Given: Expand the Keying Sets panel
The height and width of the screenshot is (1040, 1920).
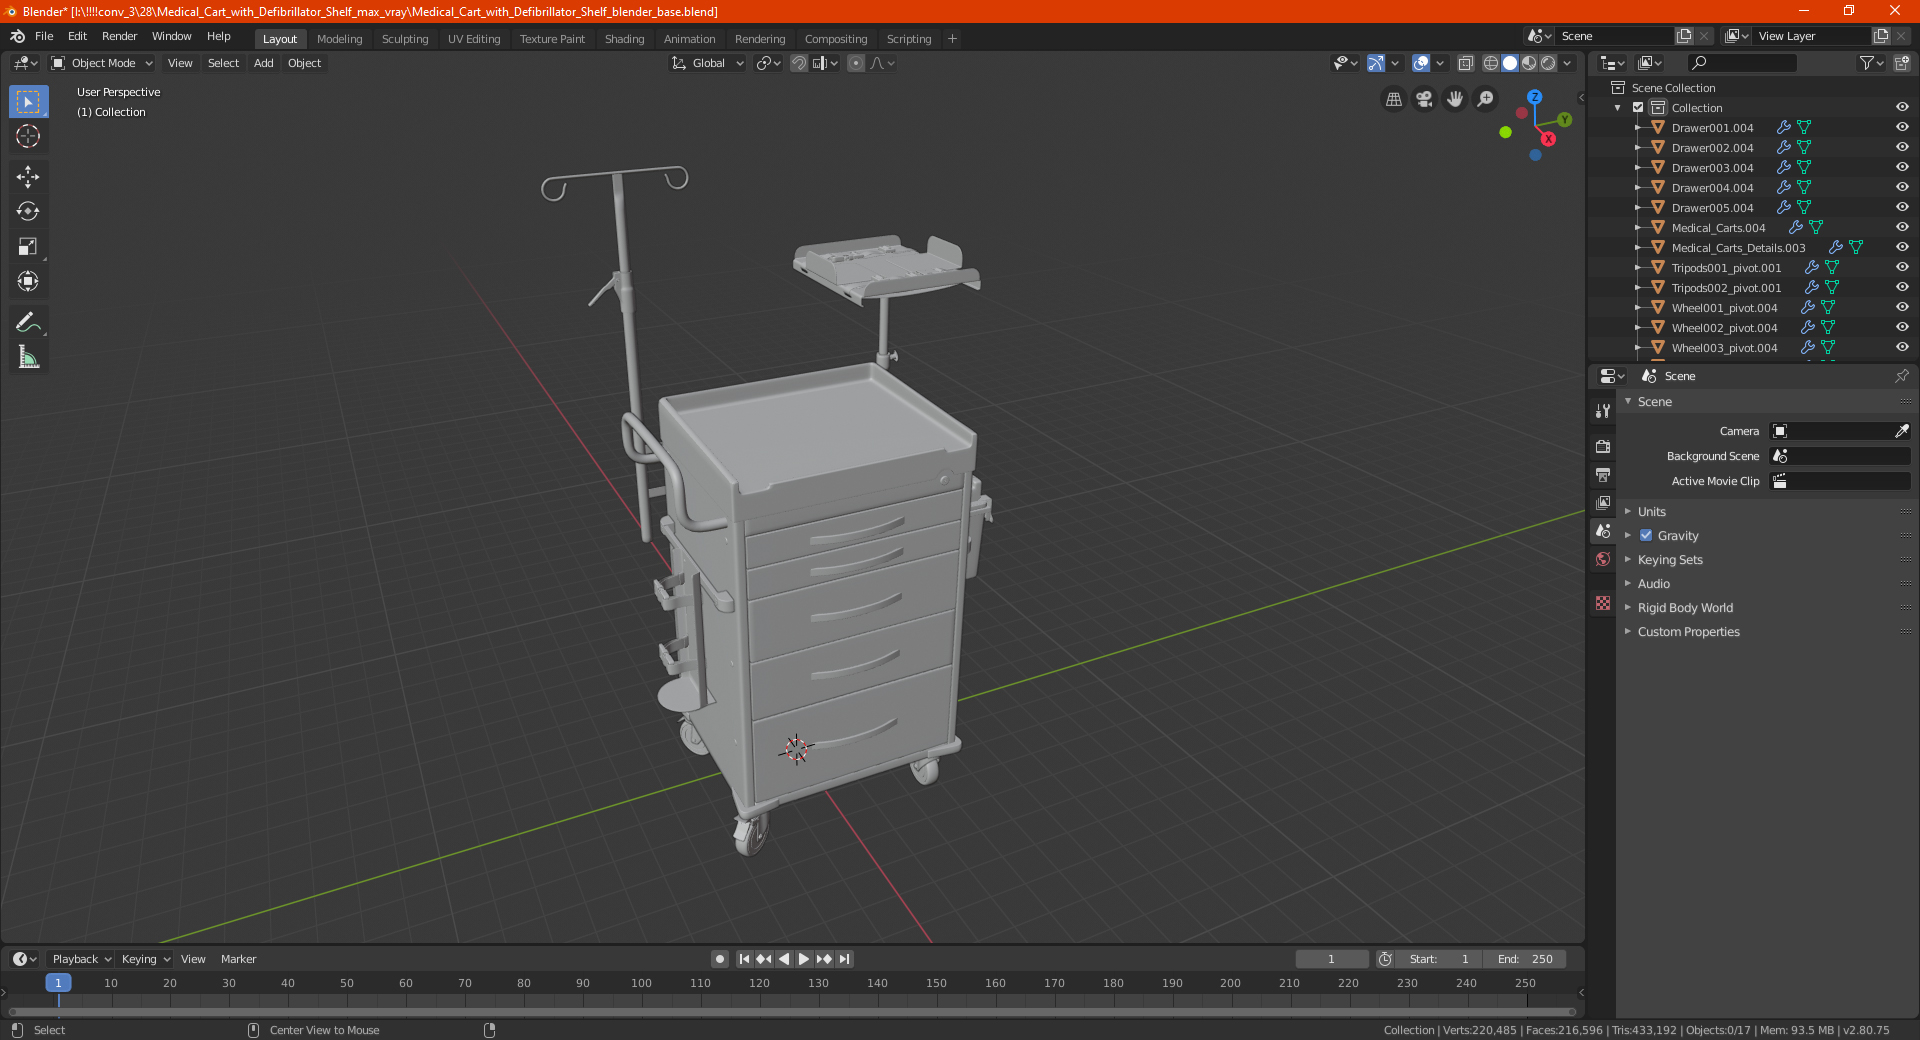Looking at the screenshot, I should 1670,560.
